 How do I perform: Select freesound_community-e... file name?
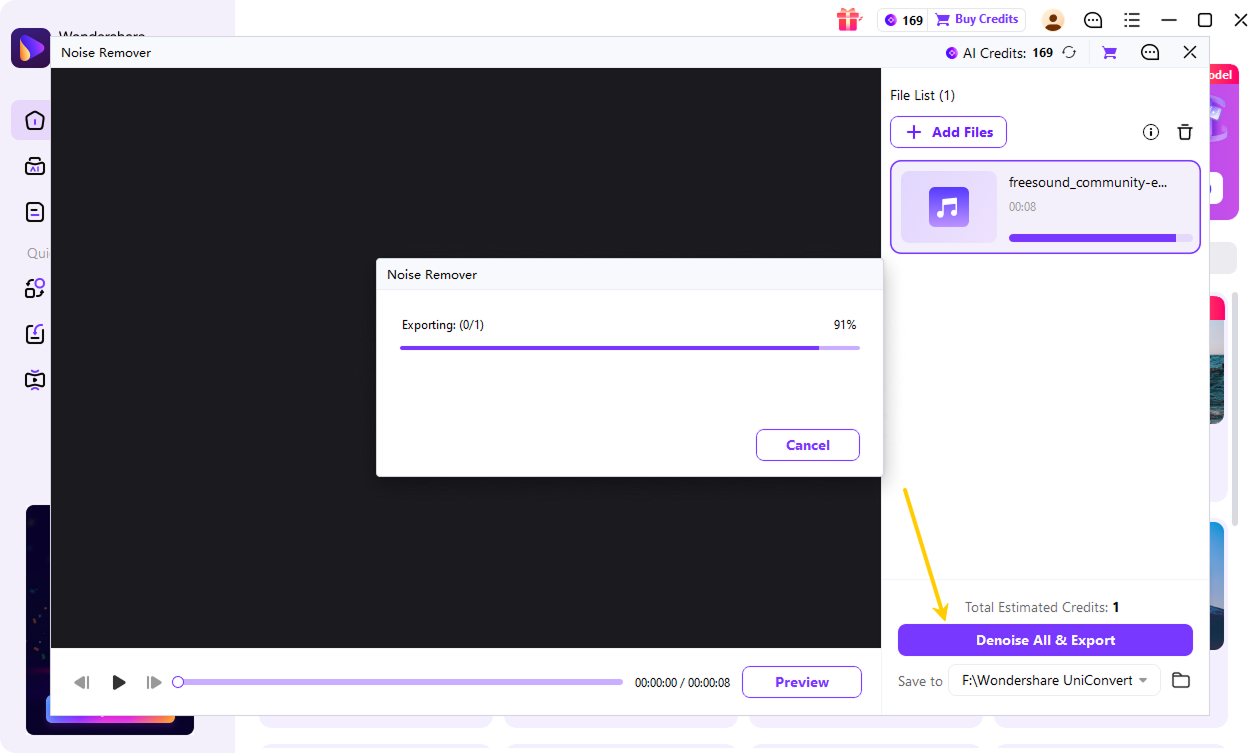tap(1088, 183)
